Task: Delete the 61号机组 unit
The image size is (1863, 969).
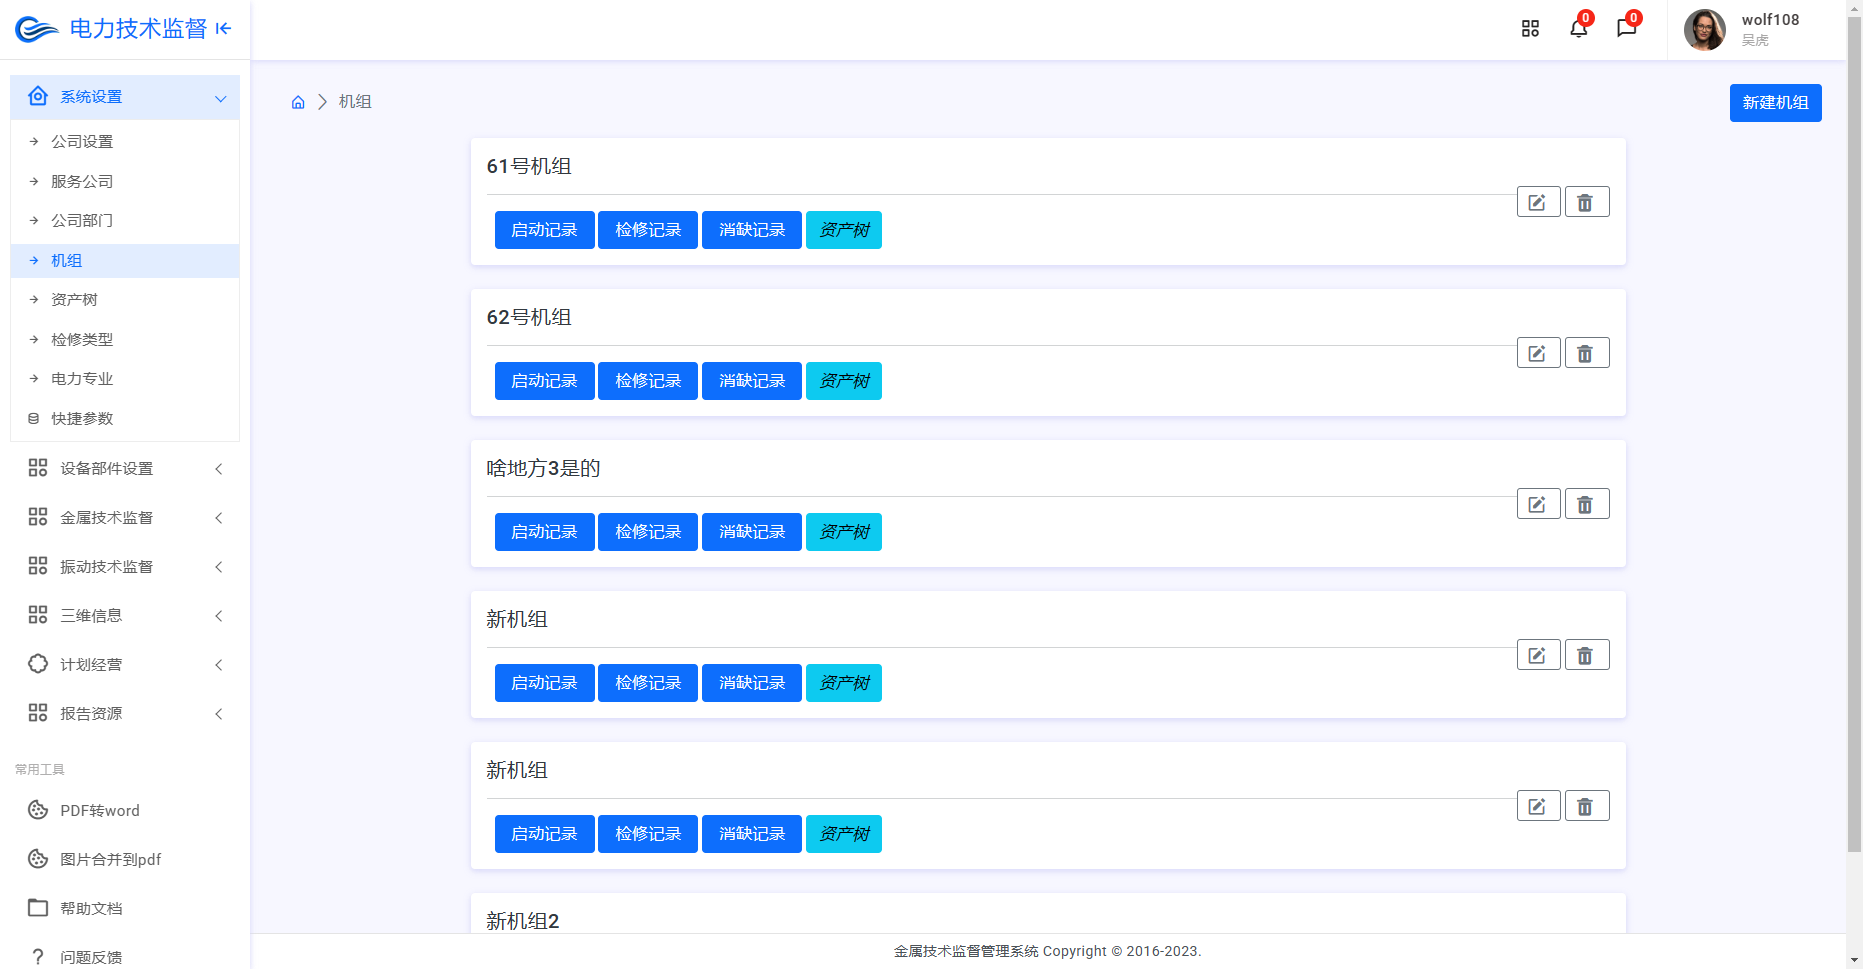Action: pyautogui.click(x=1586, y=202)
